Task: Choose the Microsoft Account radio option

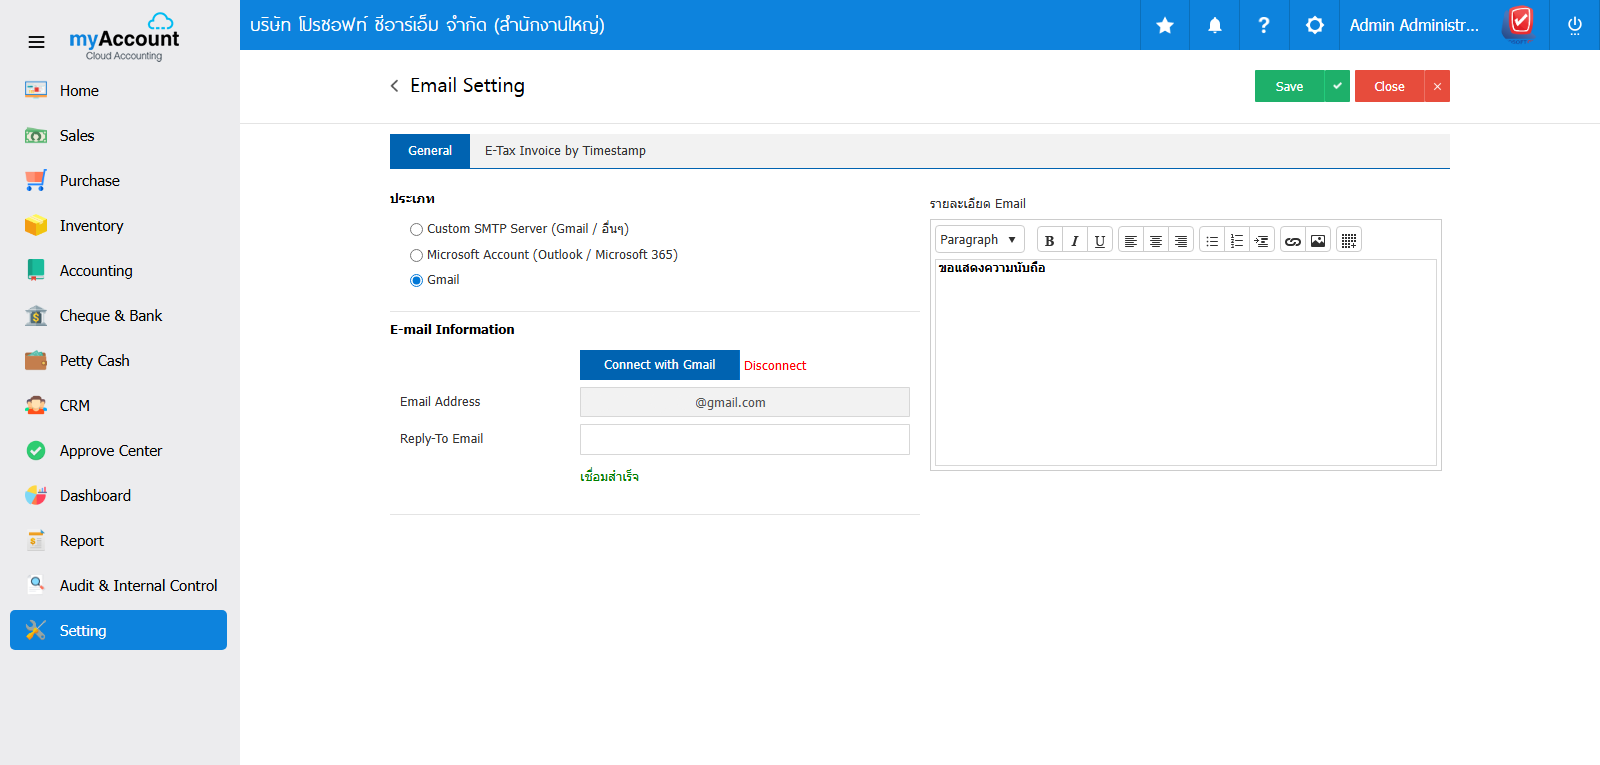Action: coord(416,256)
